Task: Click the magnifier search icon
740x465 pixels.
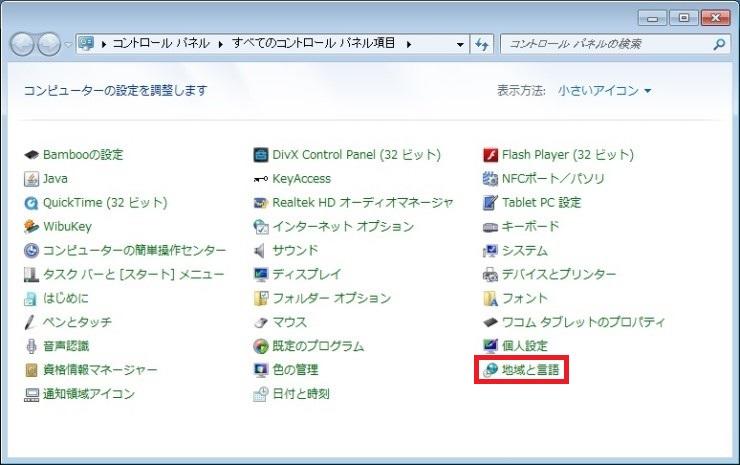Action: coord(719,44)
